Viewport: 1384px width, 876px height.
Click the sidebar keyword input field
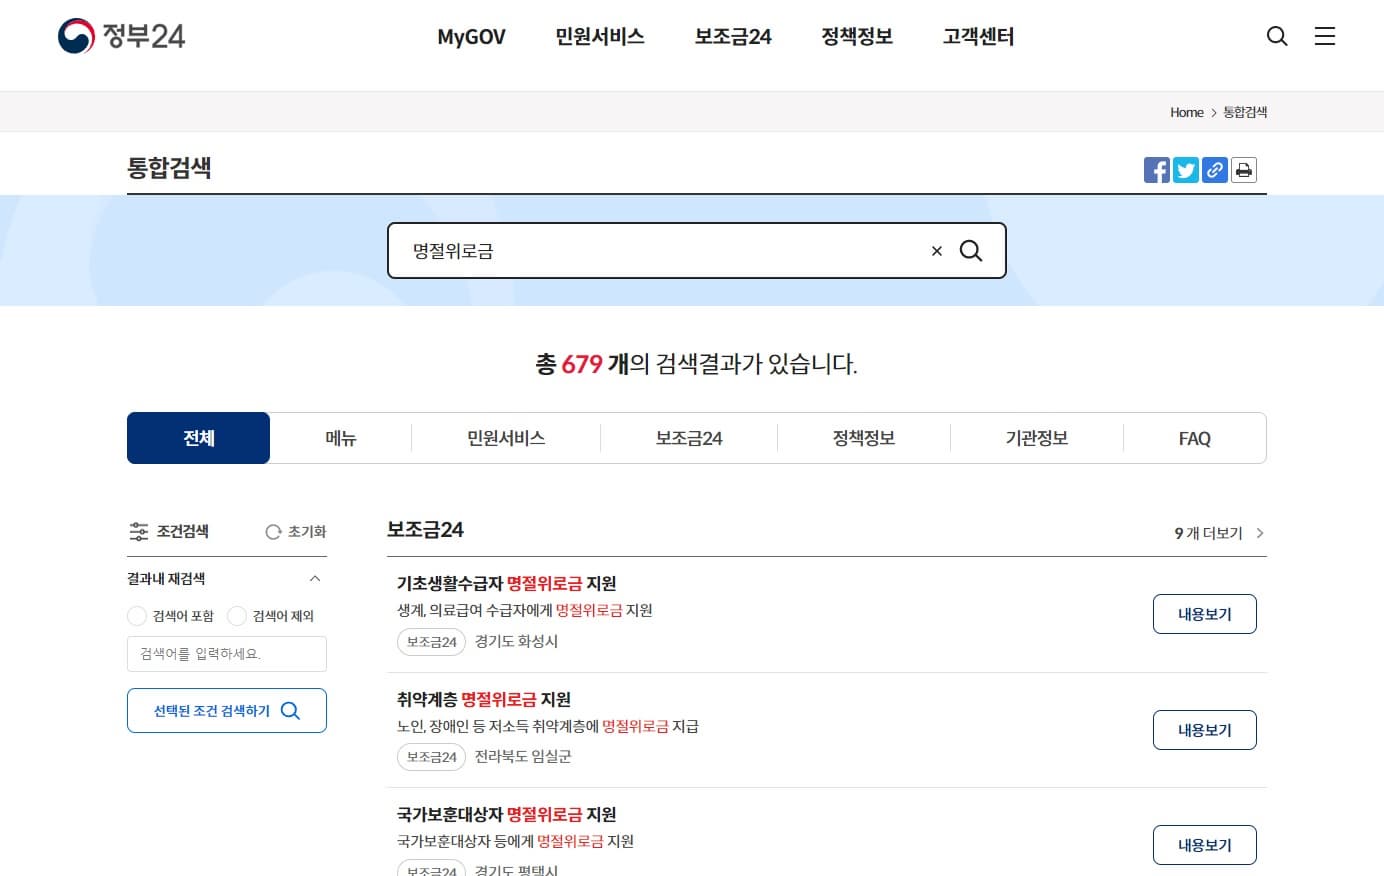[x=226, y=654]
